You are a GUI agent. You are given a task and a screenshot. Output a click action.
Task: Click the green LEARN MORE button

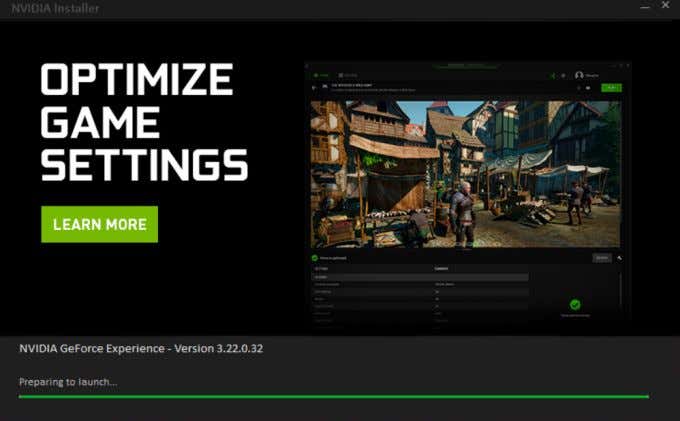point(99,224)
